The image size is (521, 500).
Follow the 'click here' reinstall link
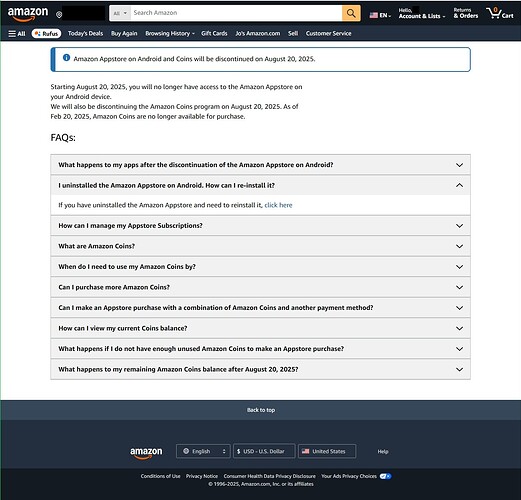pos(278,205)
